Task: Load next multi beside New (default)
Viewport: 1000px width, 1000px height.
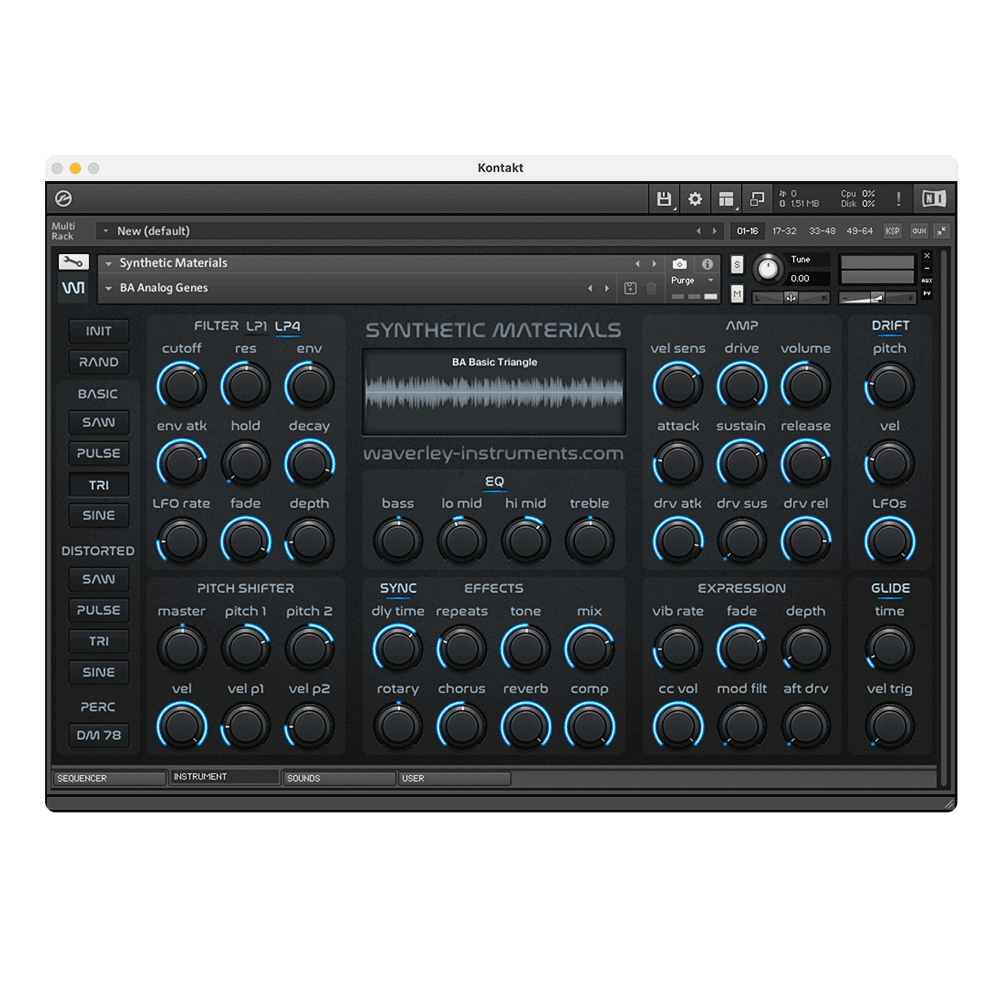Action: coord(714,231)
